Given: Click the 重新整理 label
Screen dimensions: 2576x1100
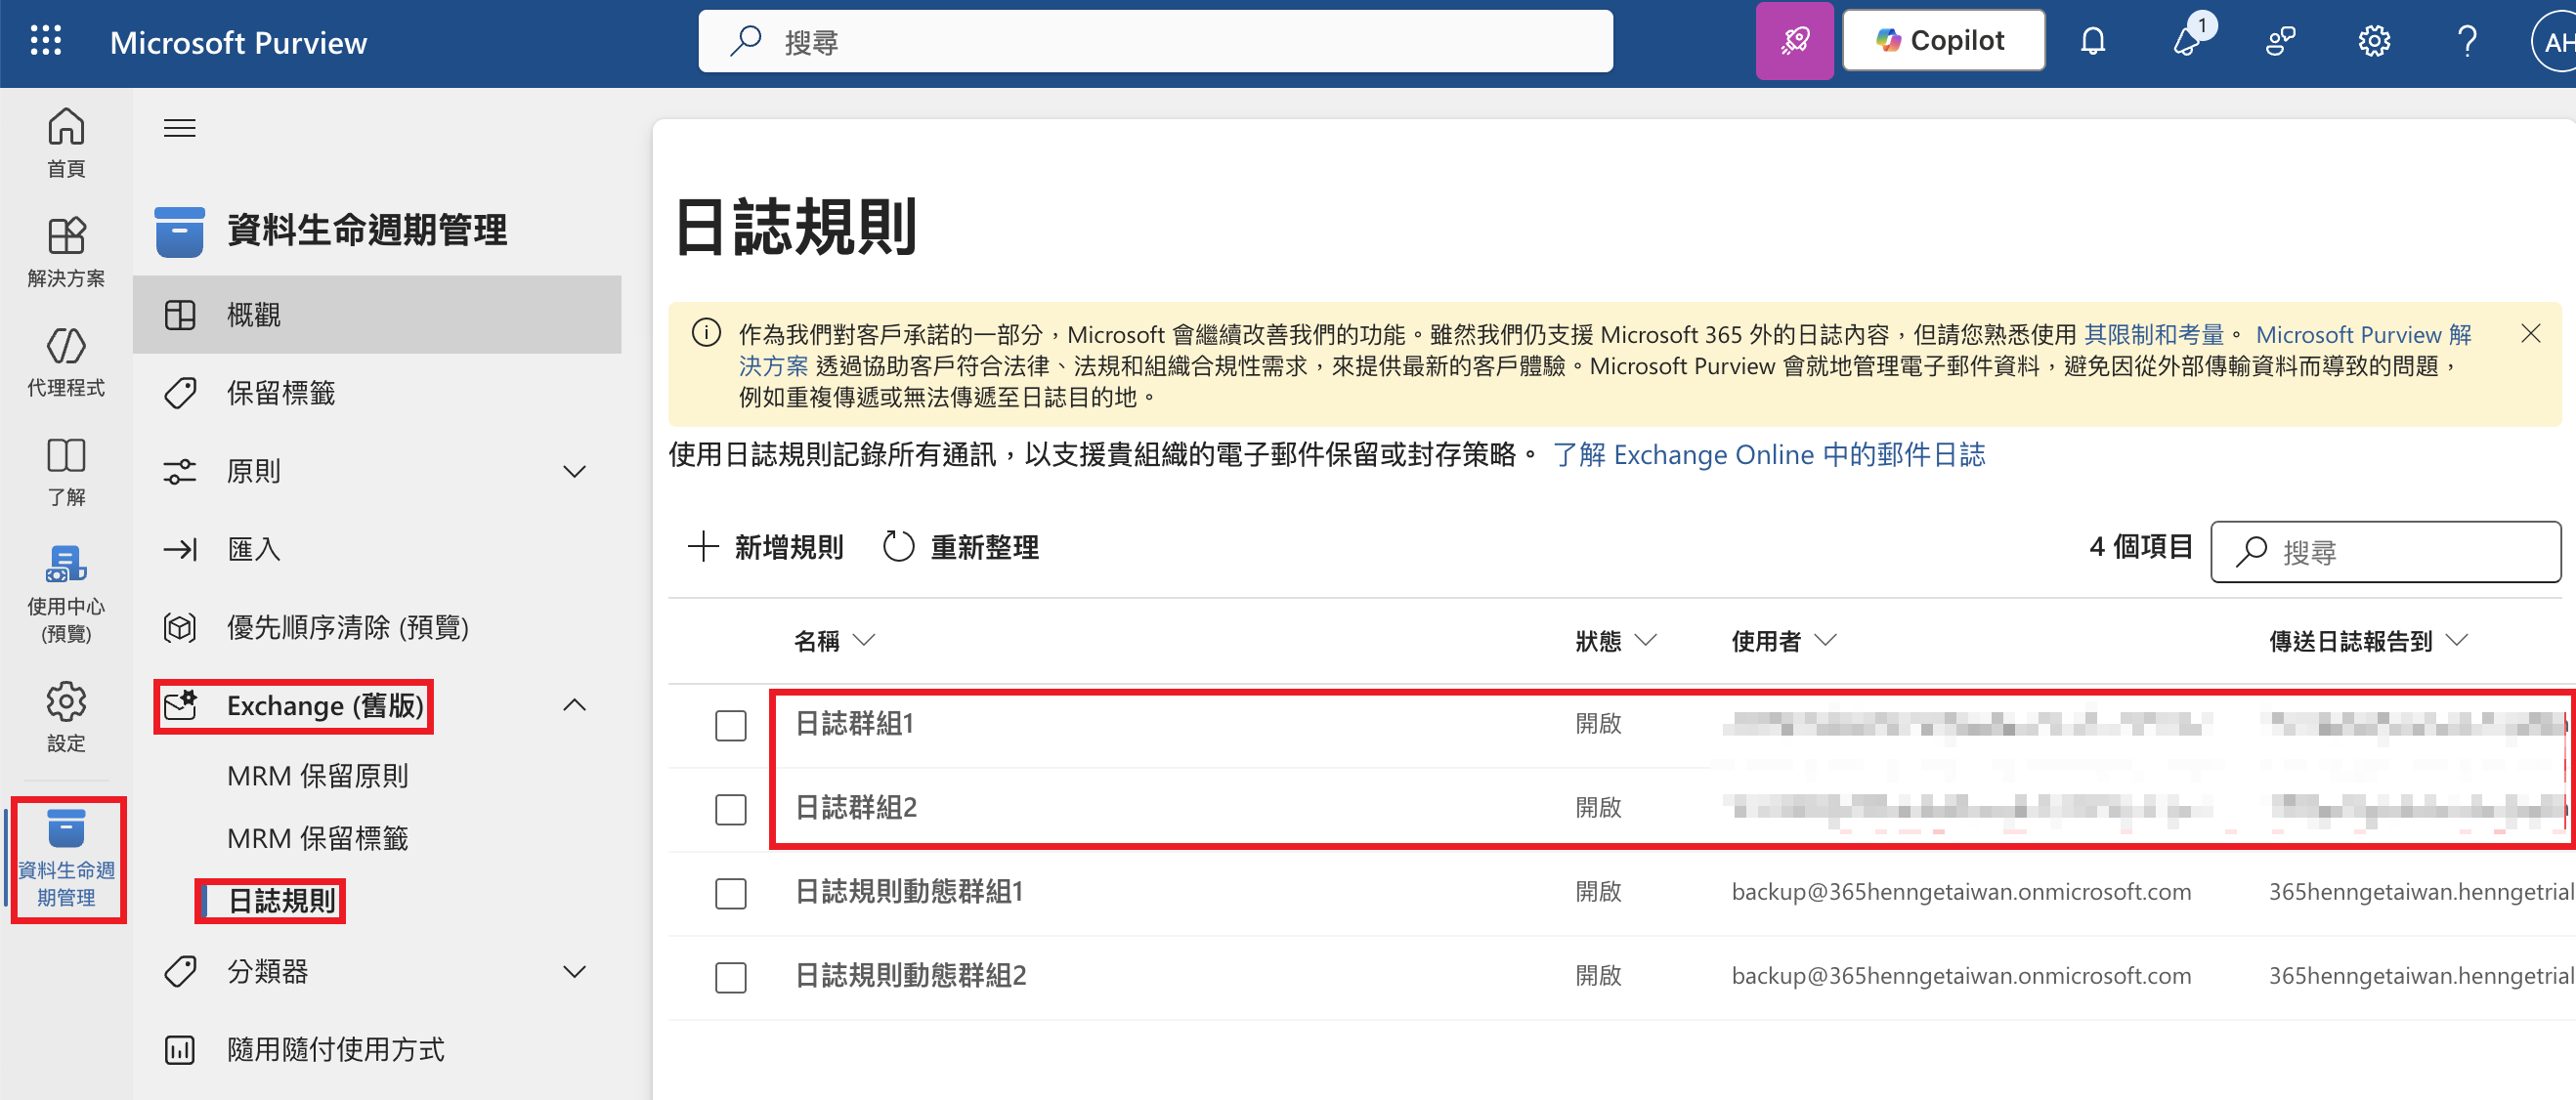Looking at the screenshot, I should click(x=984, y=547).
